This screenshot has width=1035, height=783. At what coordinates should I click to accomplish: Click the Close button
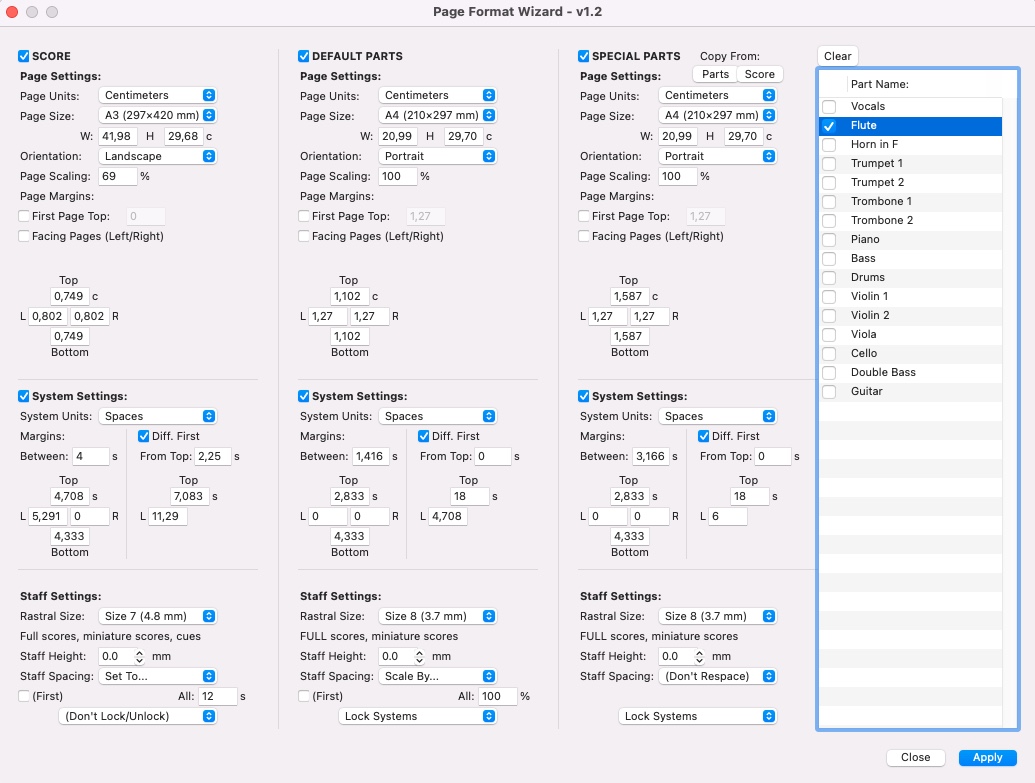click(915, 758)
